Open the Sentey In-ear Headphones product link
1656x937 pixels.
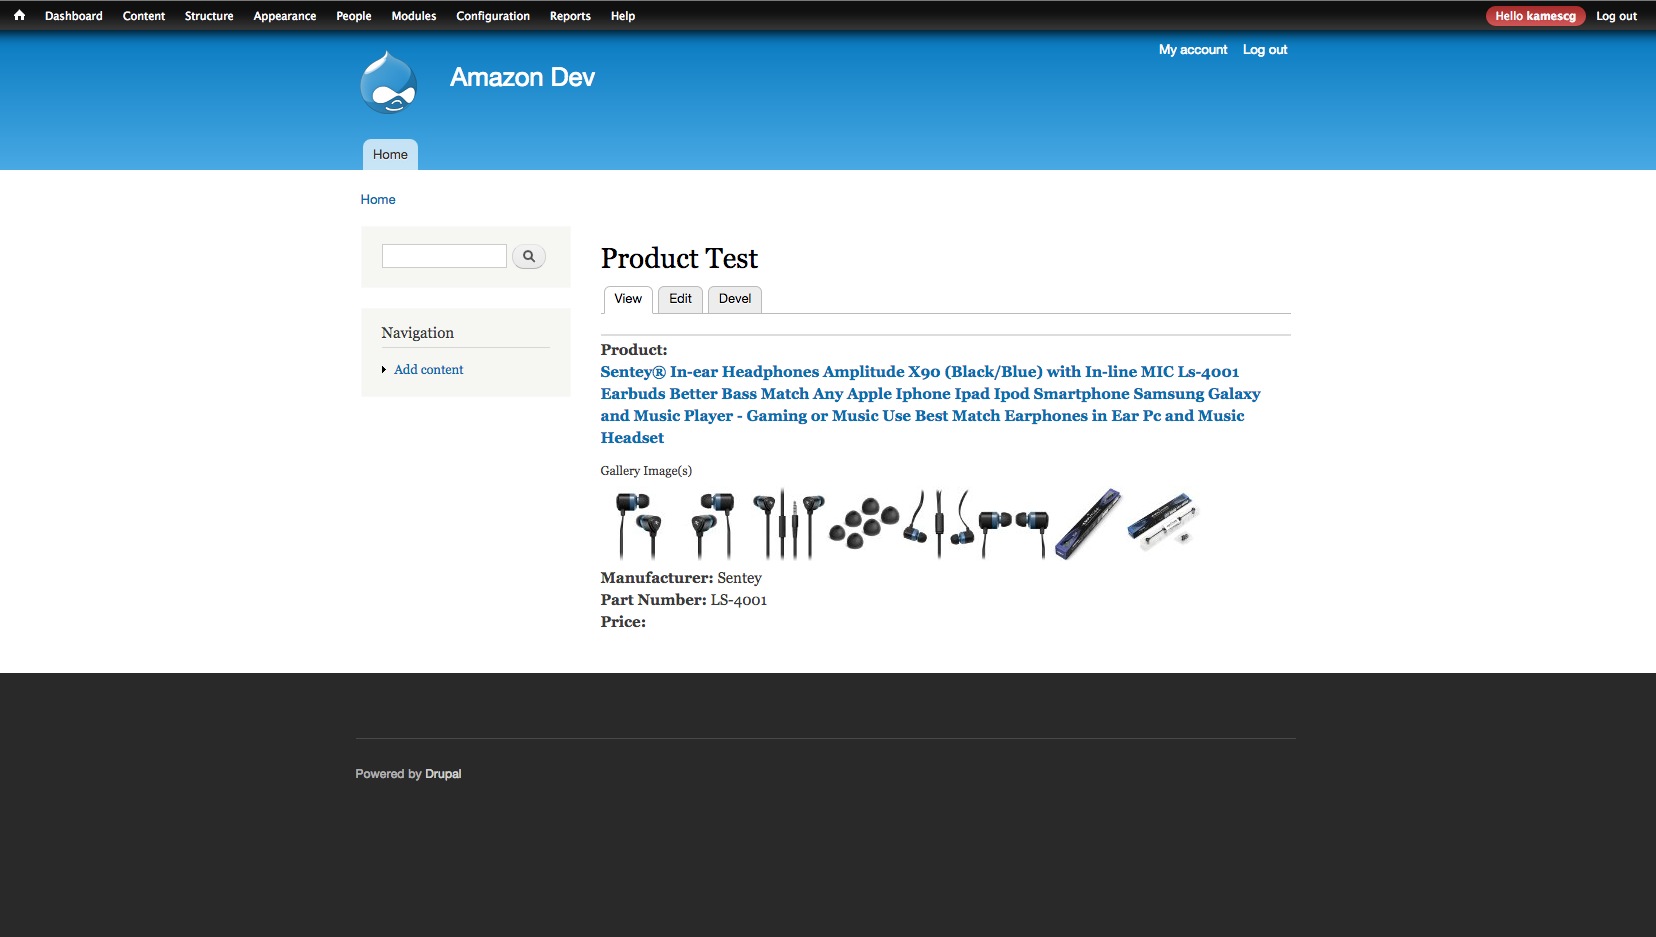[x=930, y=405]
